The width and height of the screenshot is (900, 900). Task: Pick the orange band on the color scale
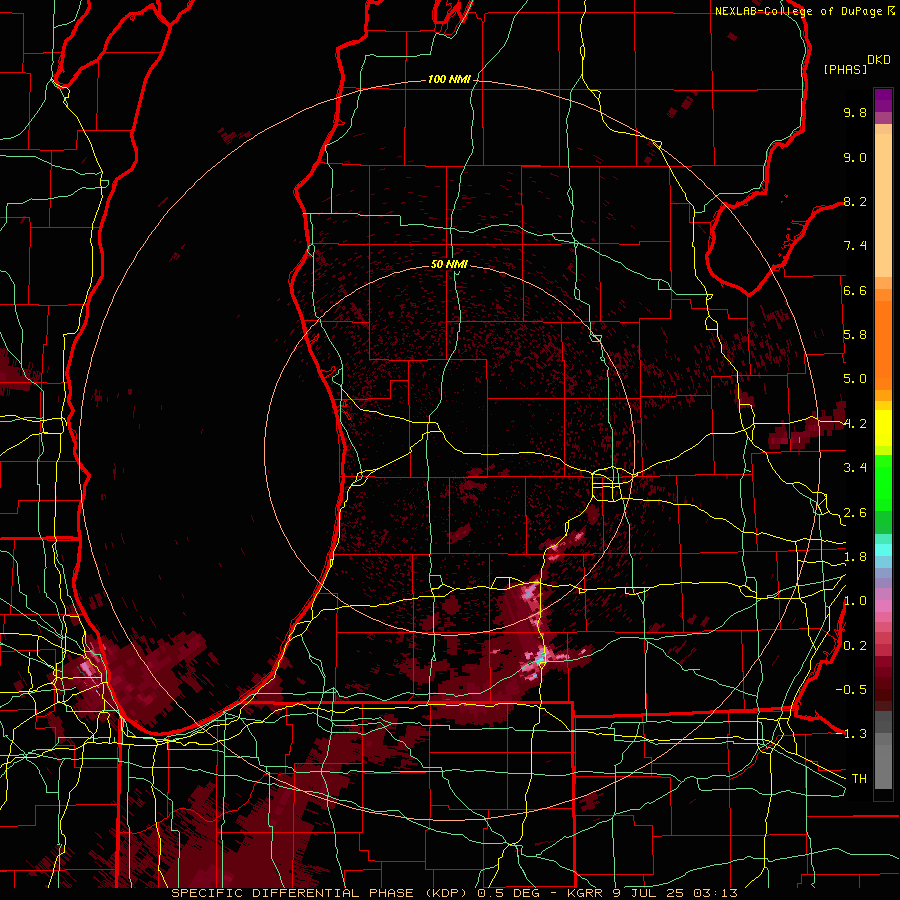(x=883, y=346)
